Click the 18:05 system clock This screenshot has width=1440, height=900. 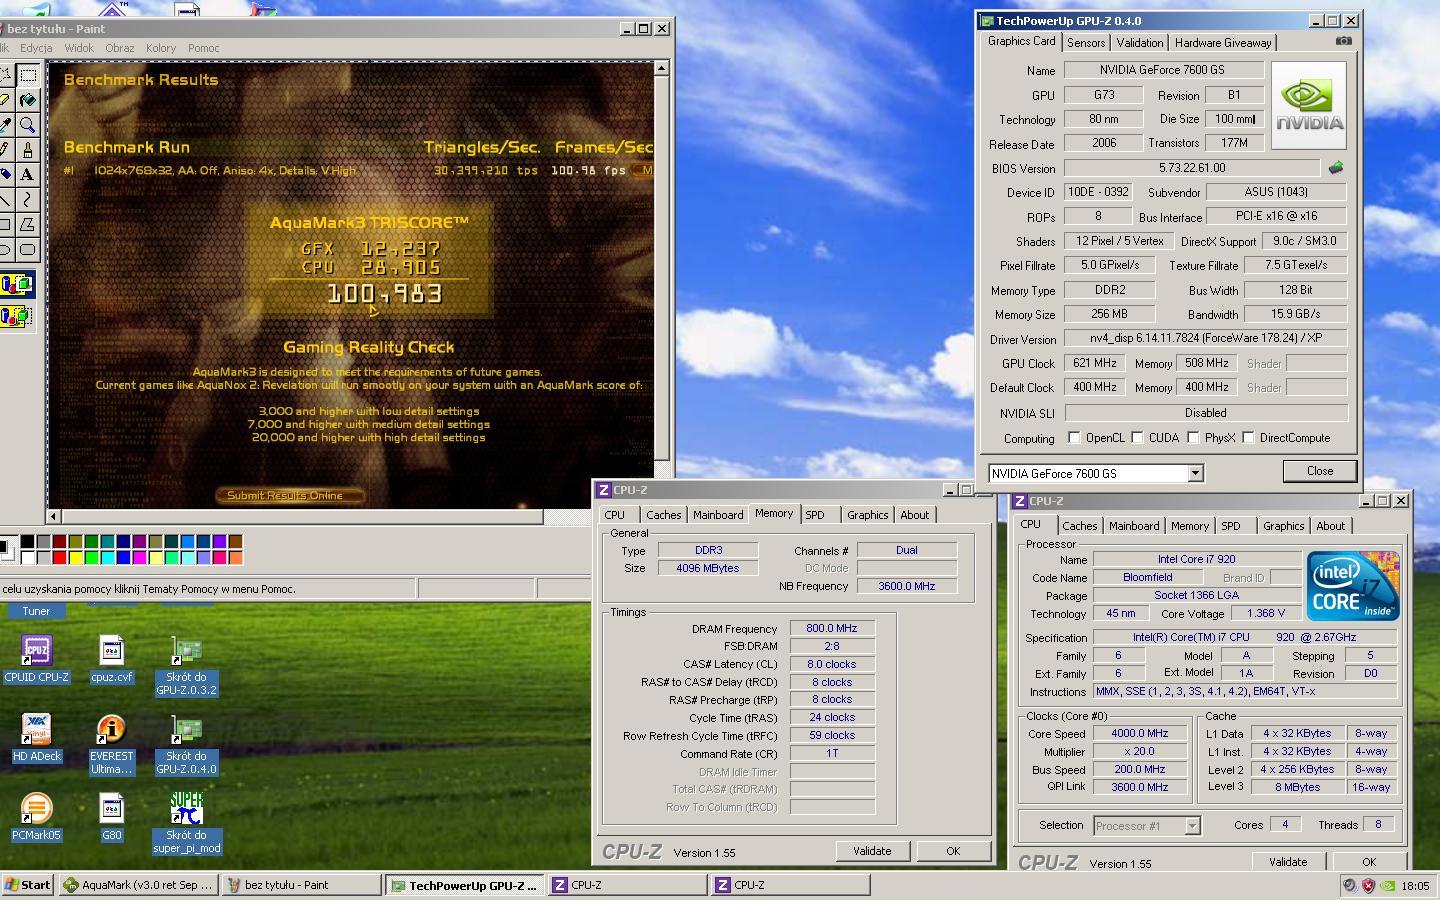tap(1415, 885)
